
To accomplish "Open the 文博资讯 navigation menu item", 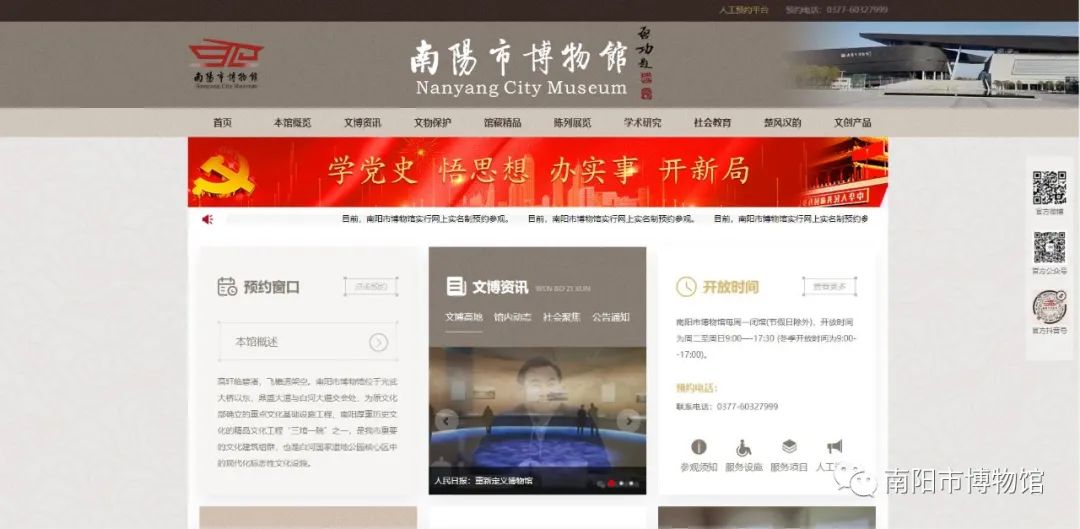I will pos(362,123).
